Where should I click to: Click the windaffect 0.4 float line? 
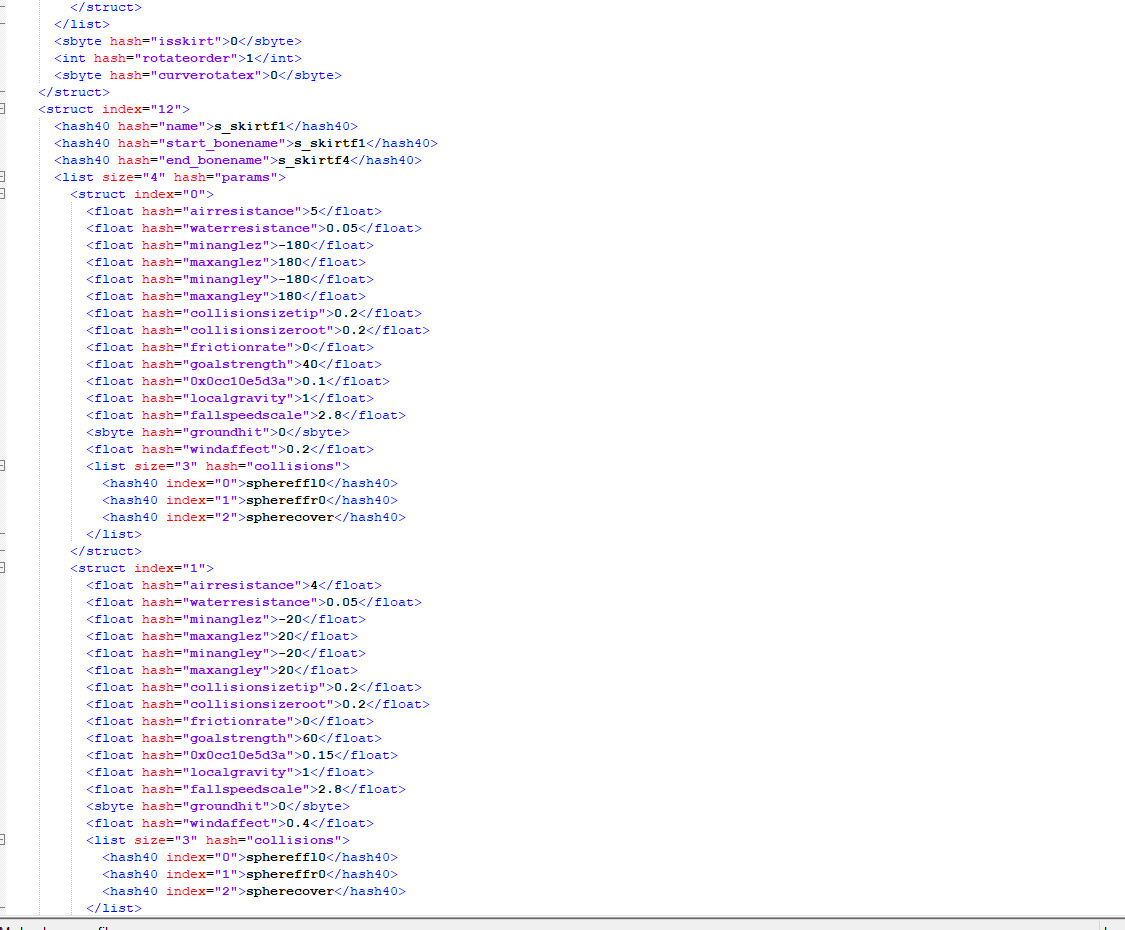click(229, 823)
